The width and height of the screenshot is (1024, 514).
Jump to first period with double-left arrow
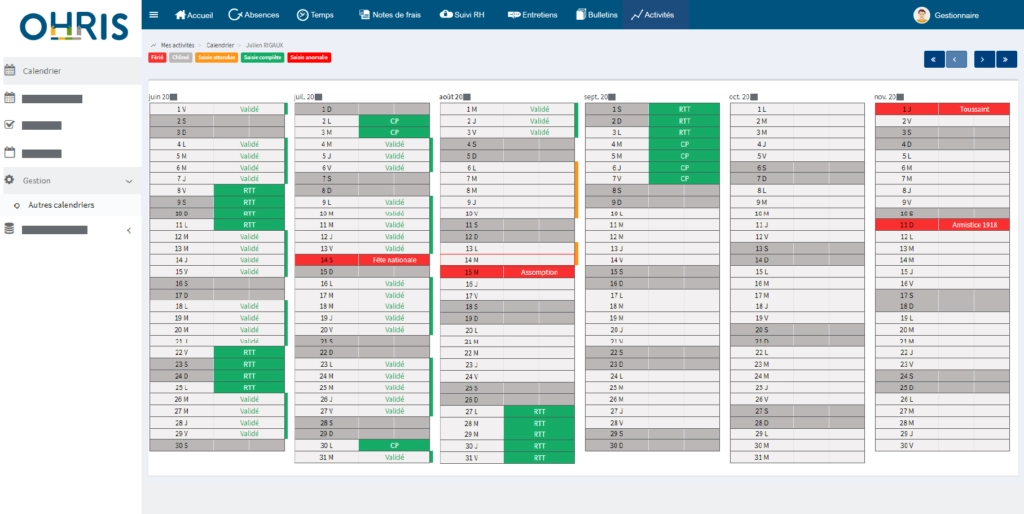tap(934, 59)
